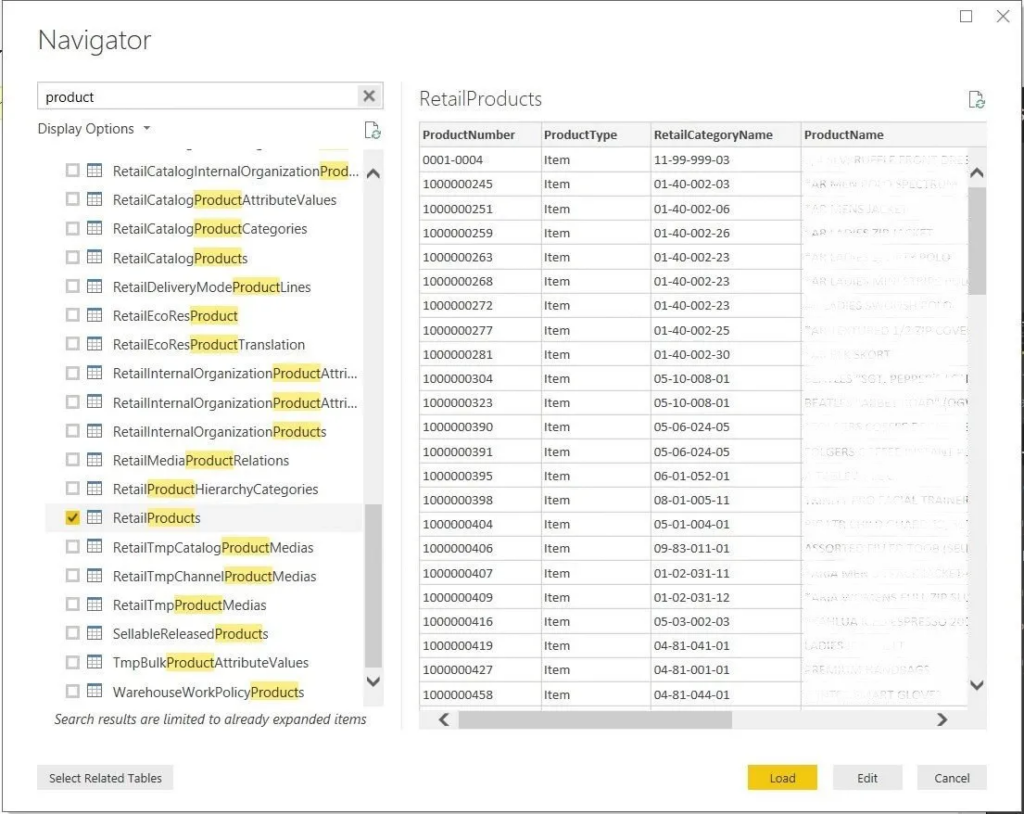1024x814 pixels.
Task: Check the RetailCatalogProducts checkbox
Action: coord(72,257)
